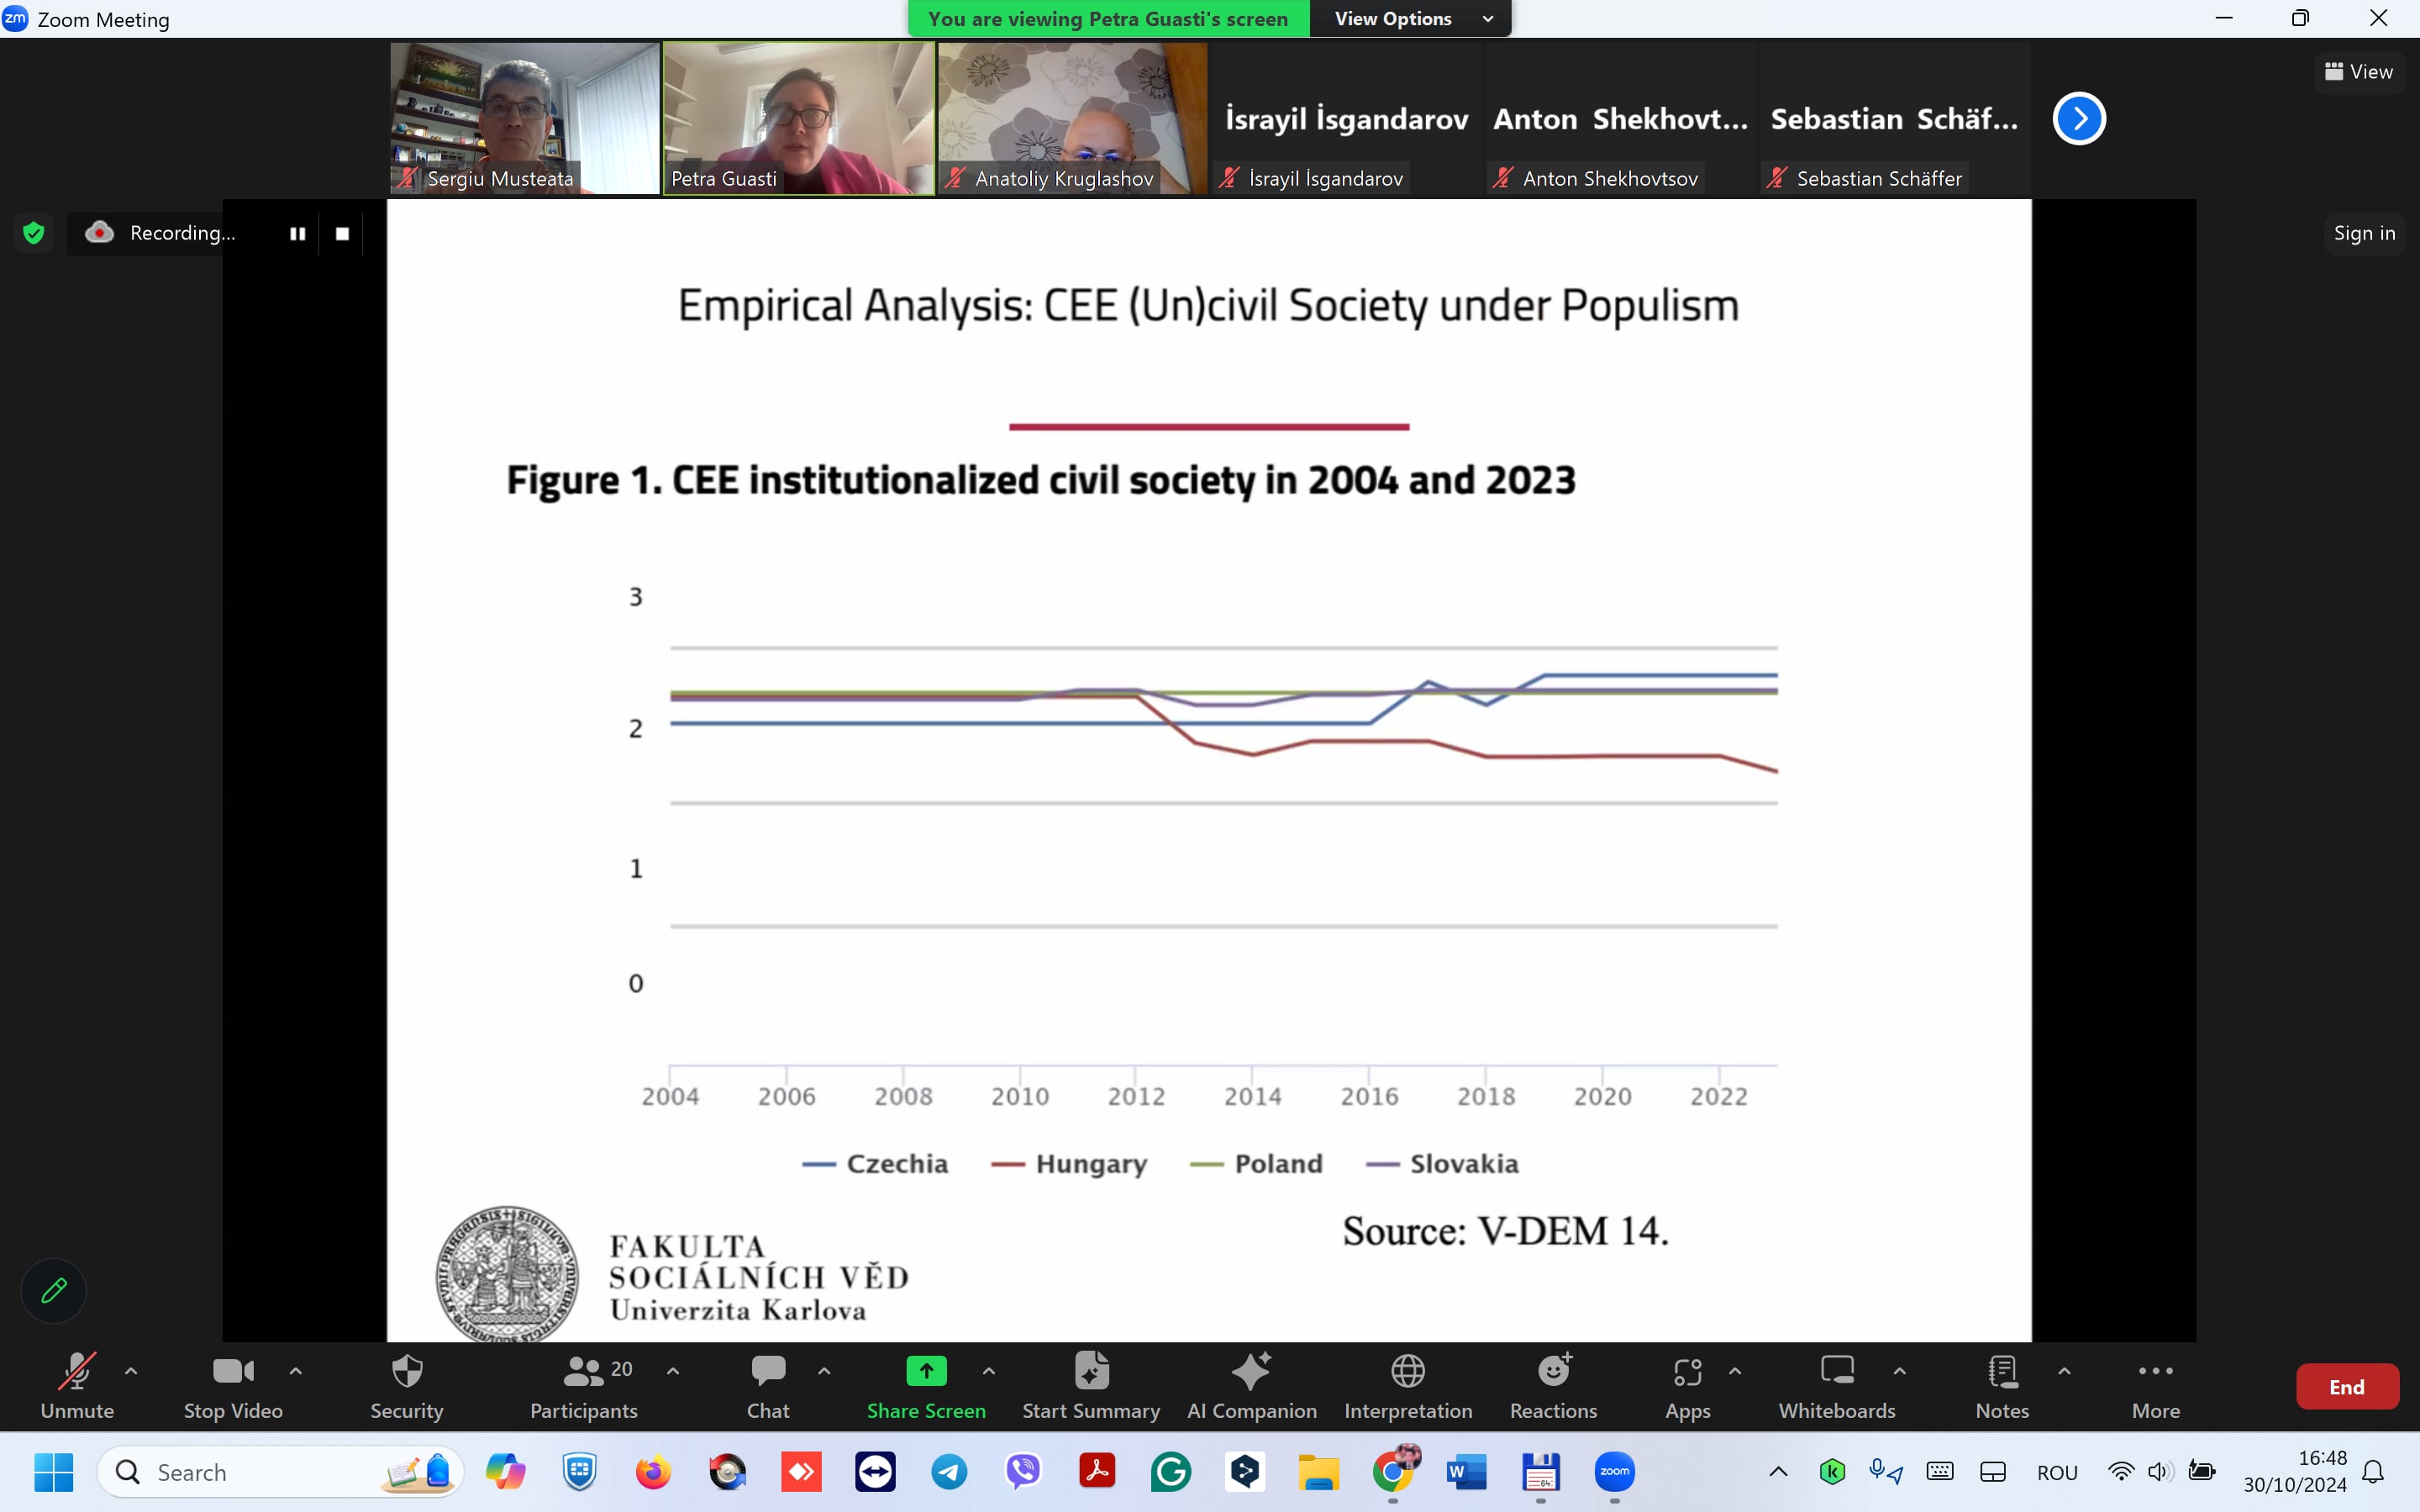Screen dimensions: 2420x1512
Task: Open the More options menu
Action: (2155, 1372)
